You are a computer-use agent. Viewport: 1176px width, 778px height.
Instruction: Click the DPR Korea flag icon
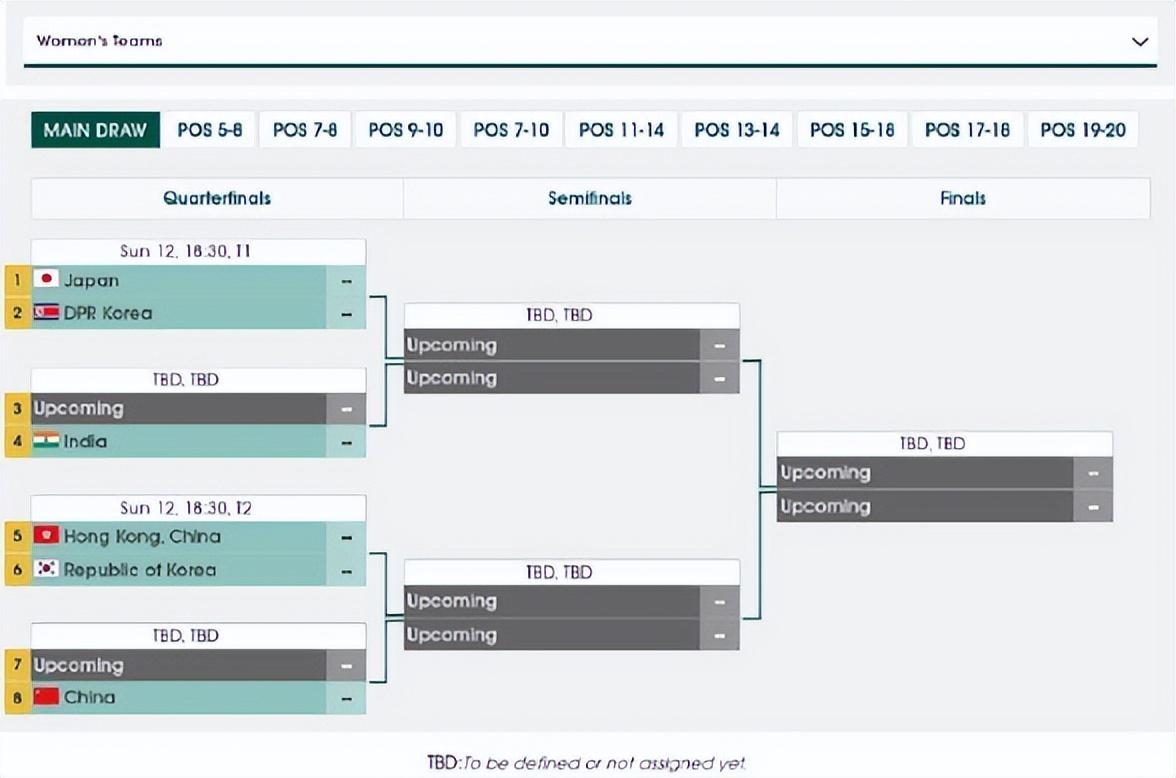pos(46,312)
